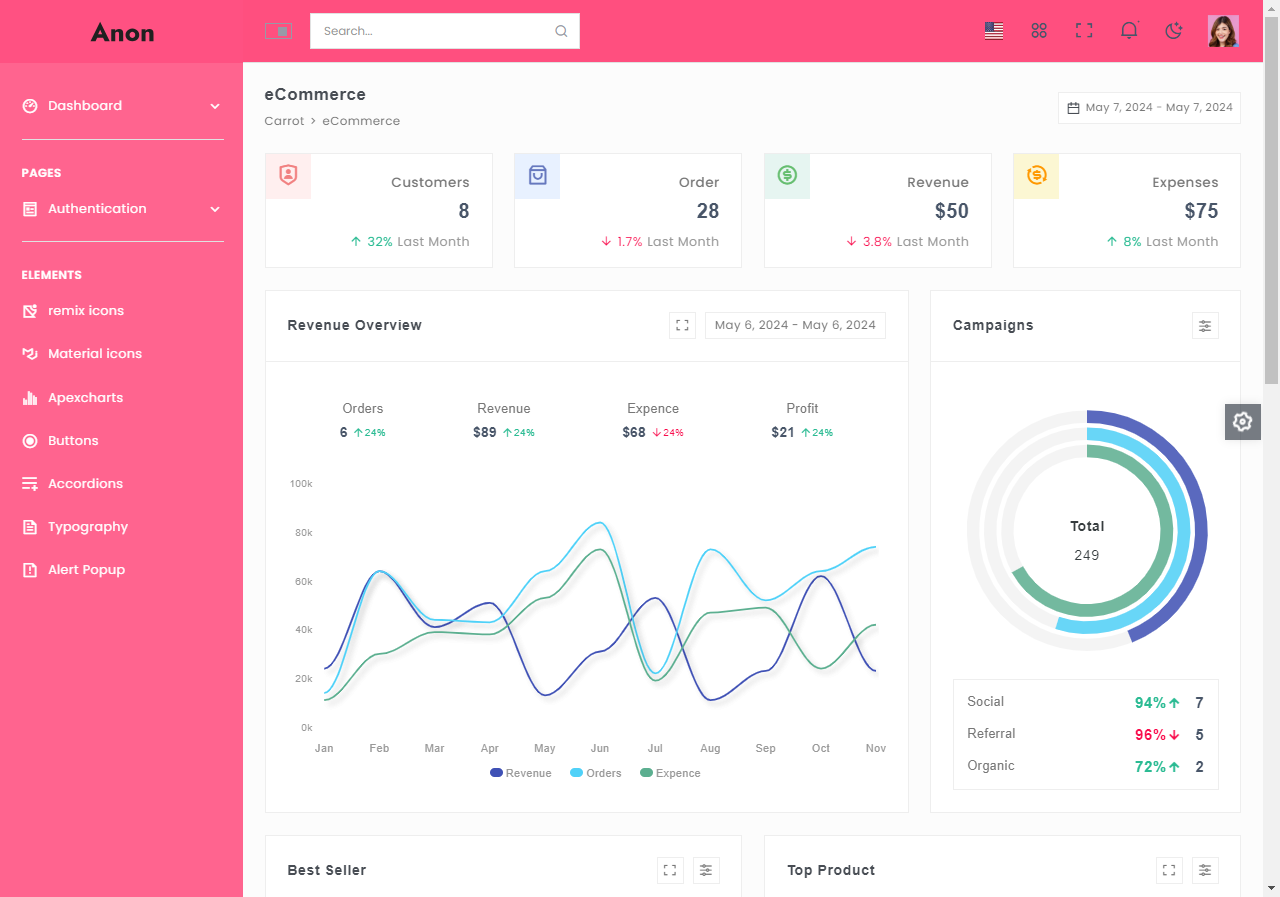Expand Best Seller card to fullscreen

tap(670, 870)
